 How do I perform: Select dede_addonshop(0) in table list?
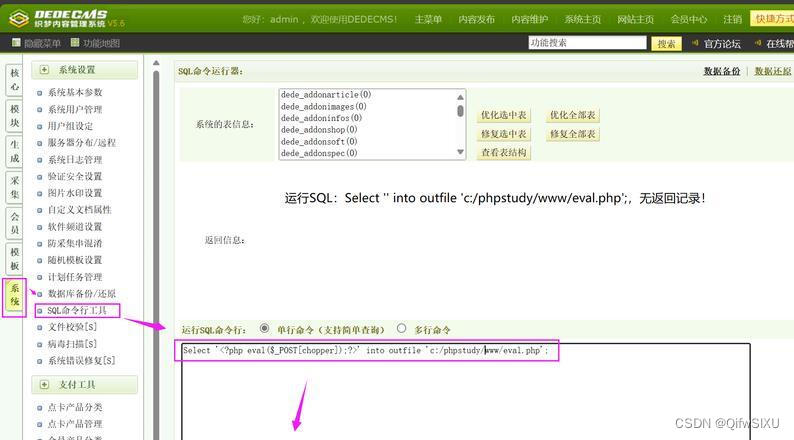tap(319, 130)
